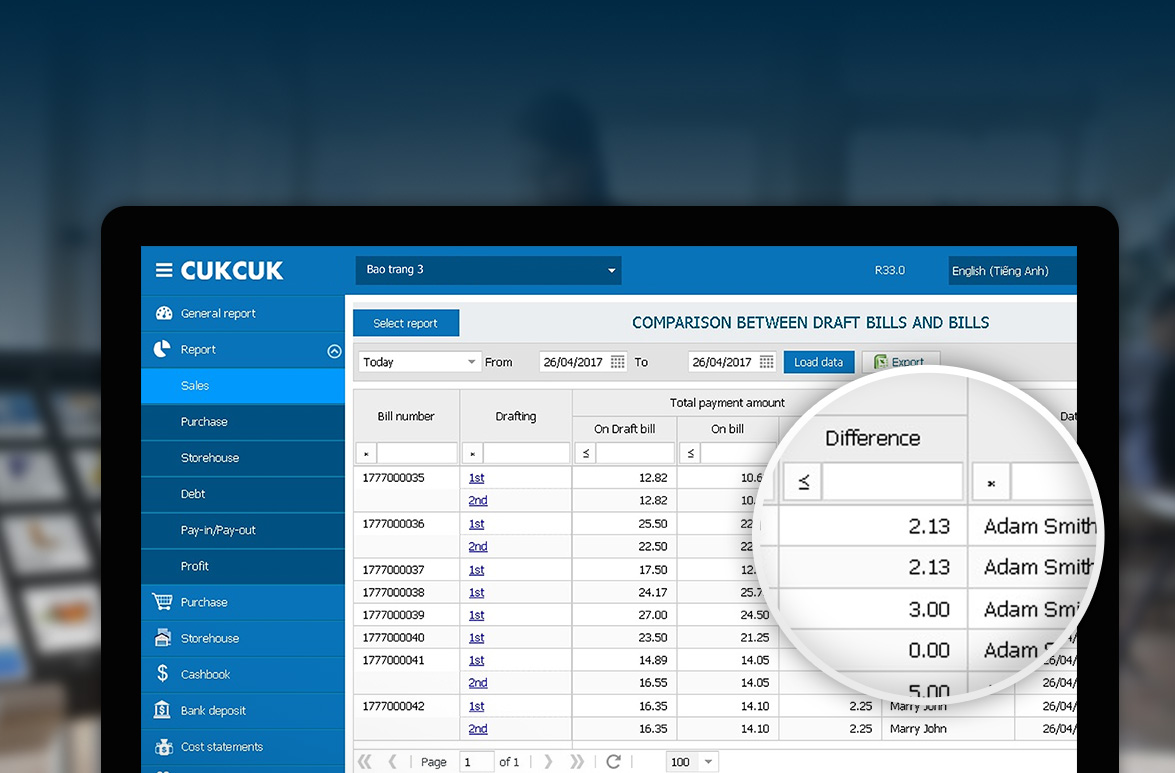Screen dimensions: 1175x773
Task: Click the Cashbook dollar sign icon
Action: click(163, 673)
